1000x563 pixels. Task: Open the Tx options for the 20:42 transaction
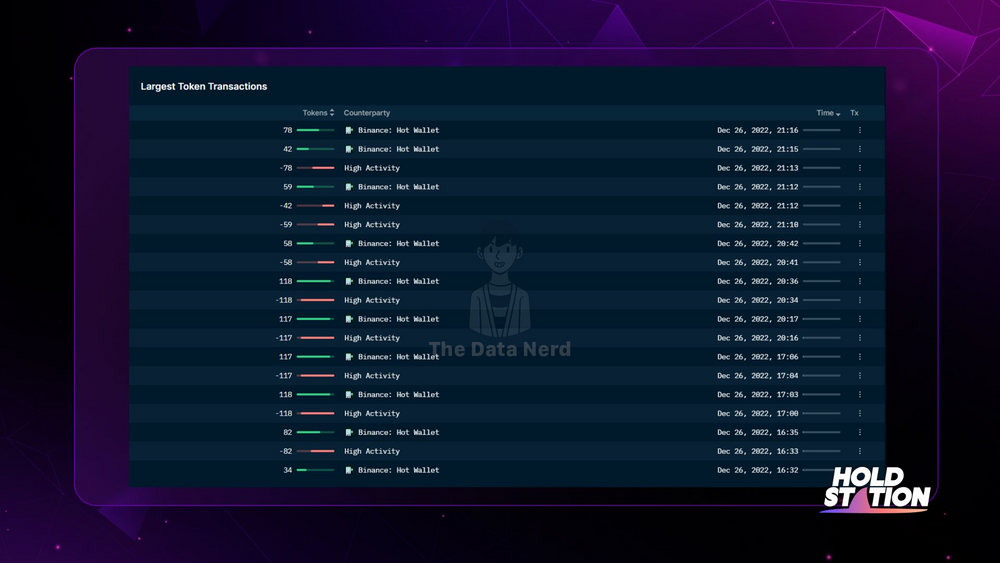860,244
